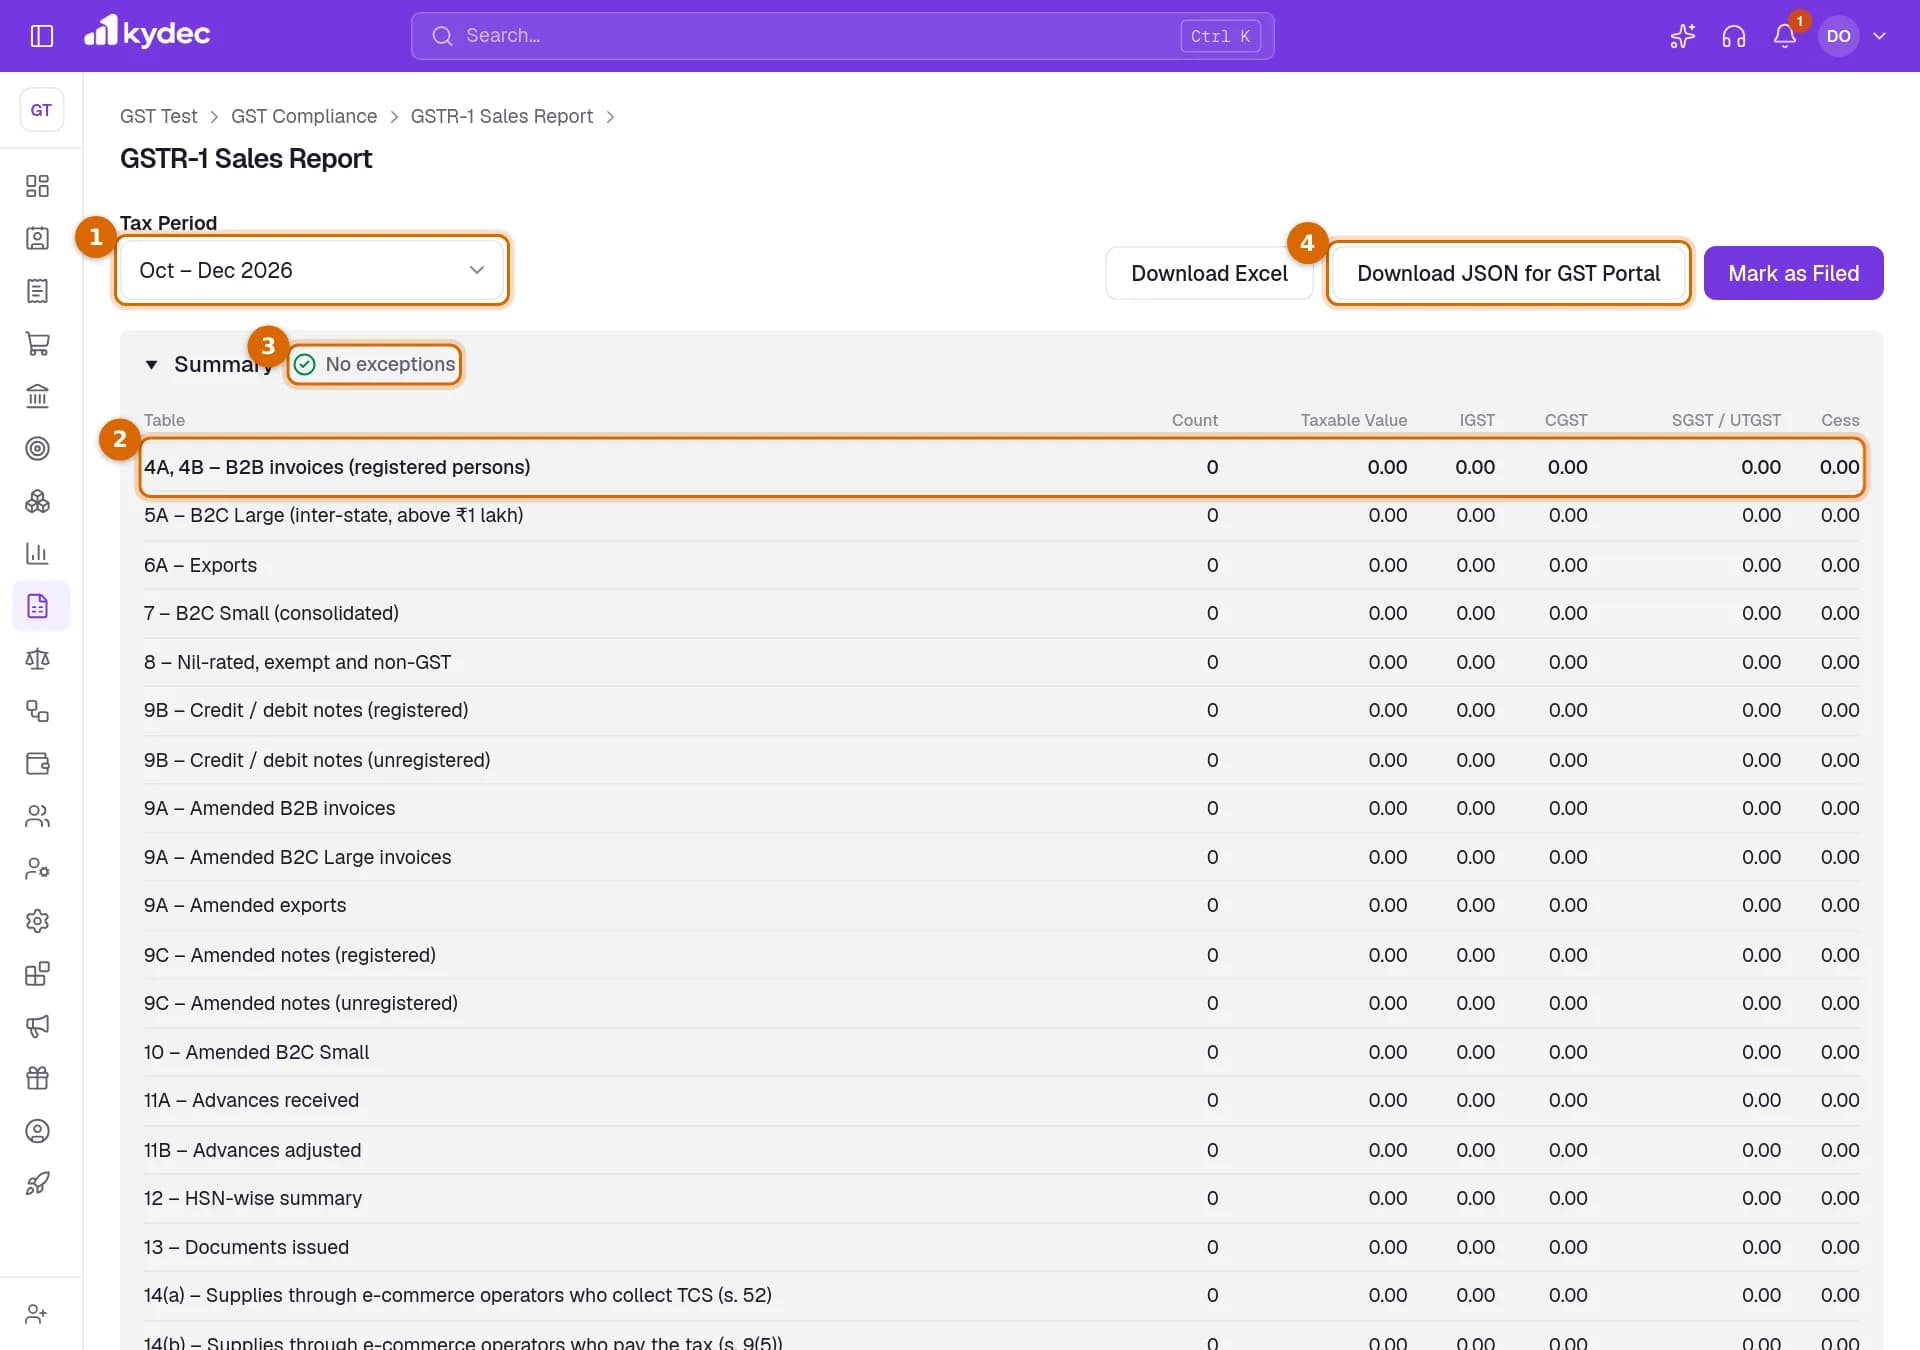The height and width of the screenshot is (1350, 1920).
Task: Open the contacts book icon in sidebar
Action: [x=37, y=238]
